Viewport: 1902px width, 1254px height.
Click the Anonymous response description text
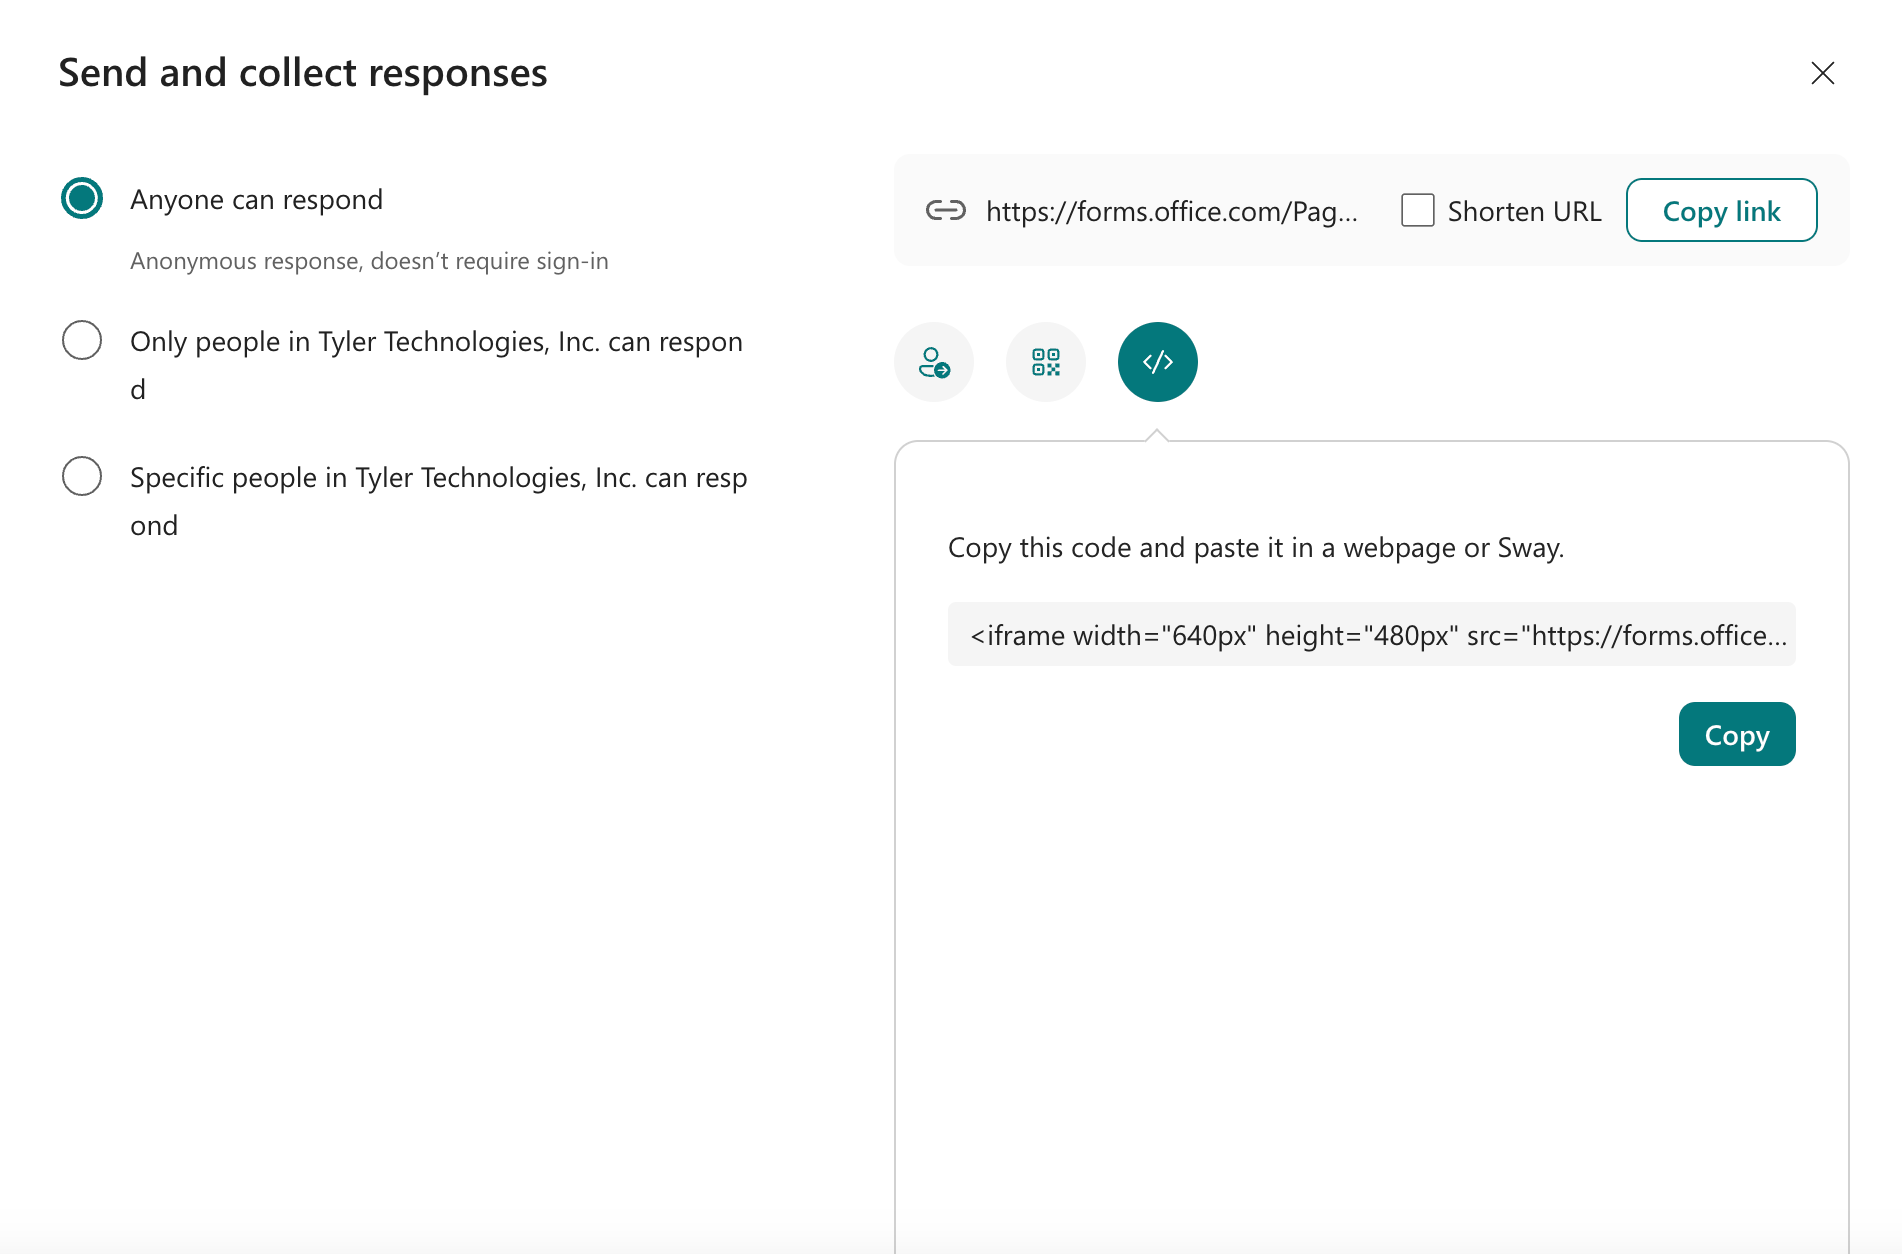pos(369,261)
